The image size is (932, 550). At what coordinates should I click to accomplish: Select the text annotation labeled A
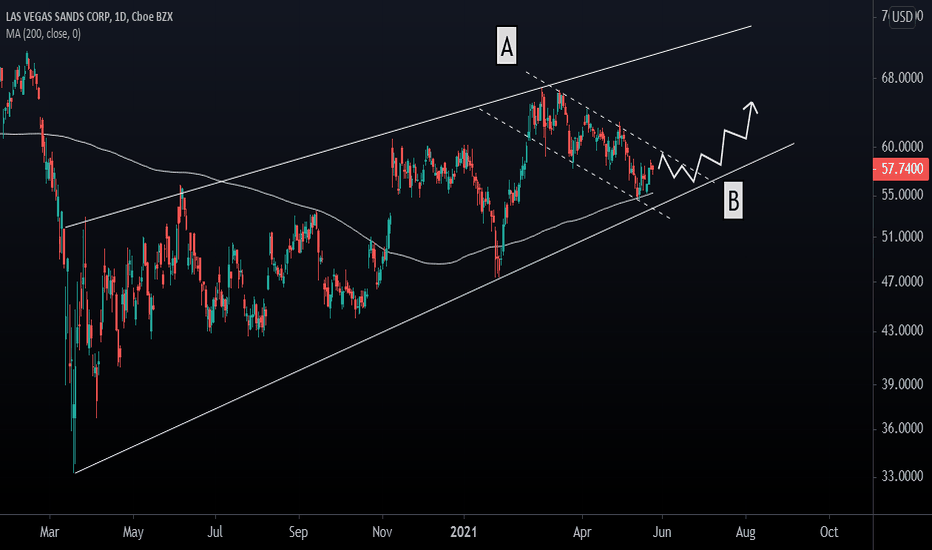(506, 46)
